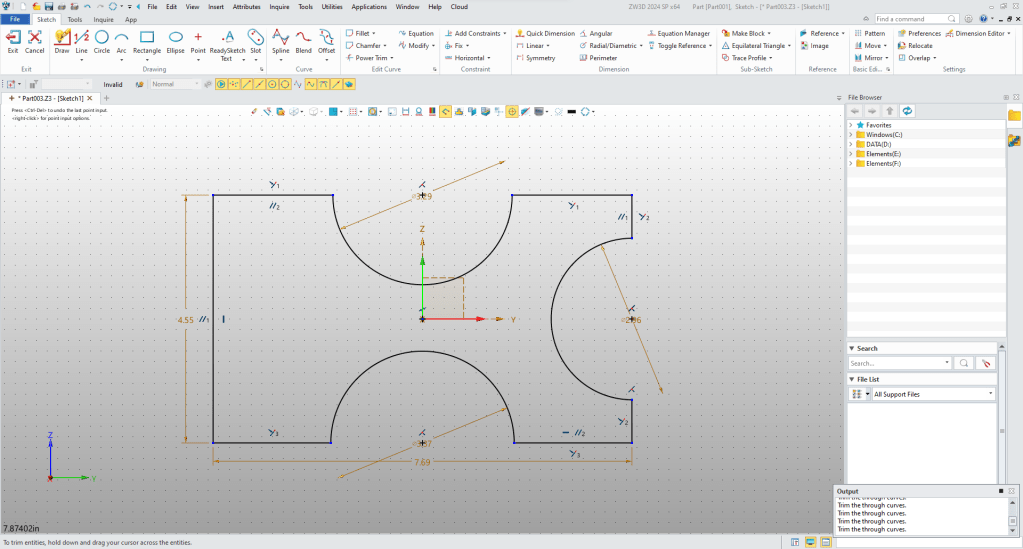This screenshot has height=549, width=1023.
Task: Select the Slot drawing tool
Action: [255, 38]
